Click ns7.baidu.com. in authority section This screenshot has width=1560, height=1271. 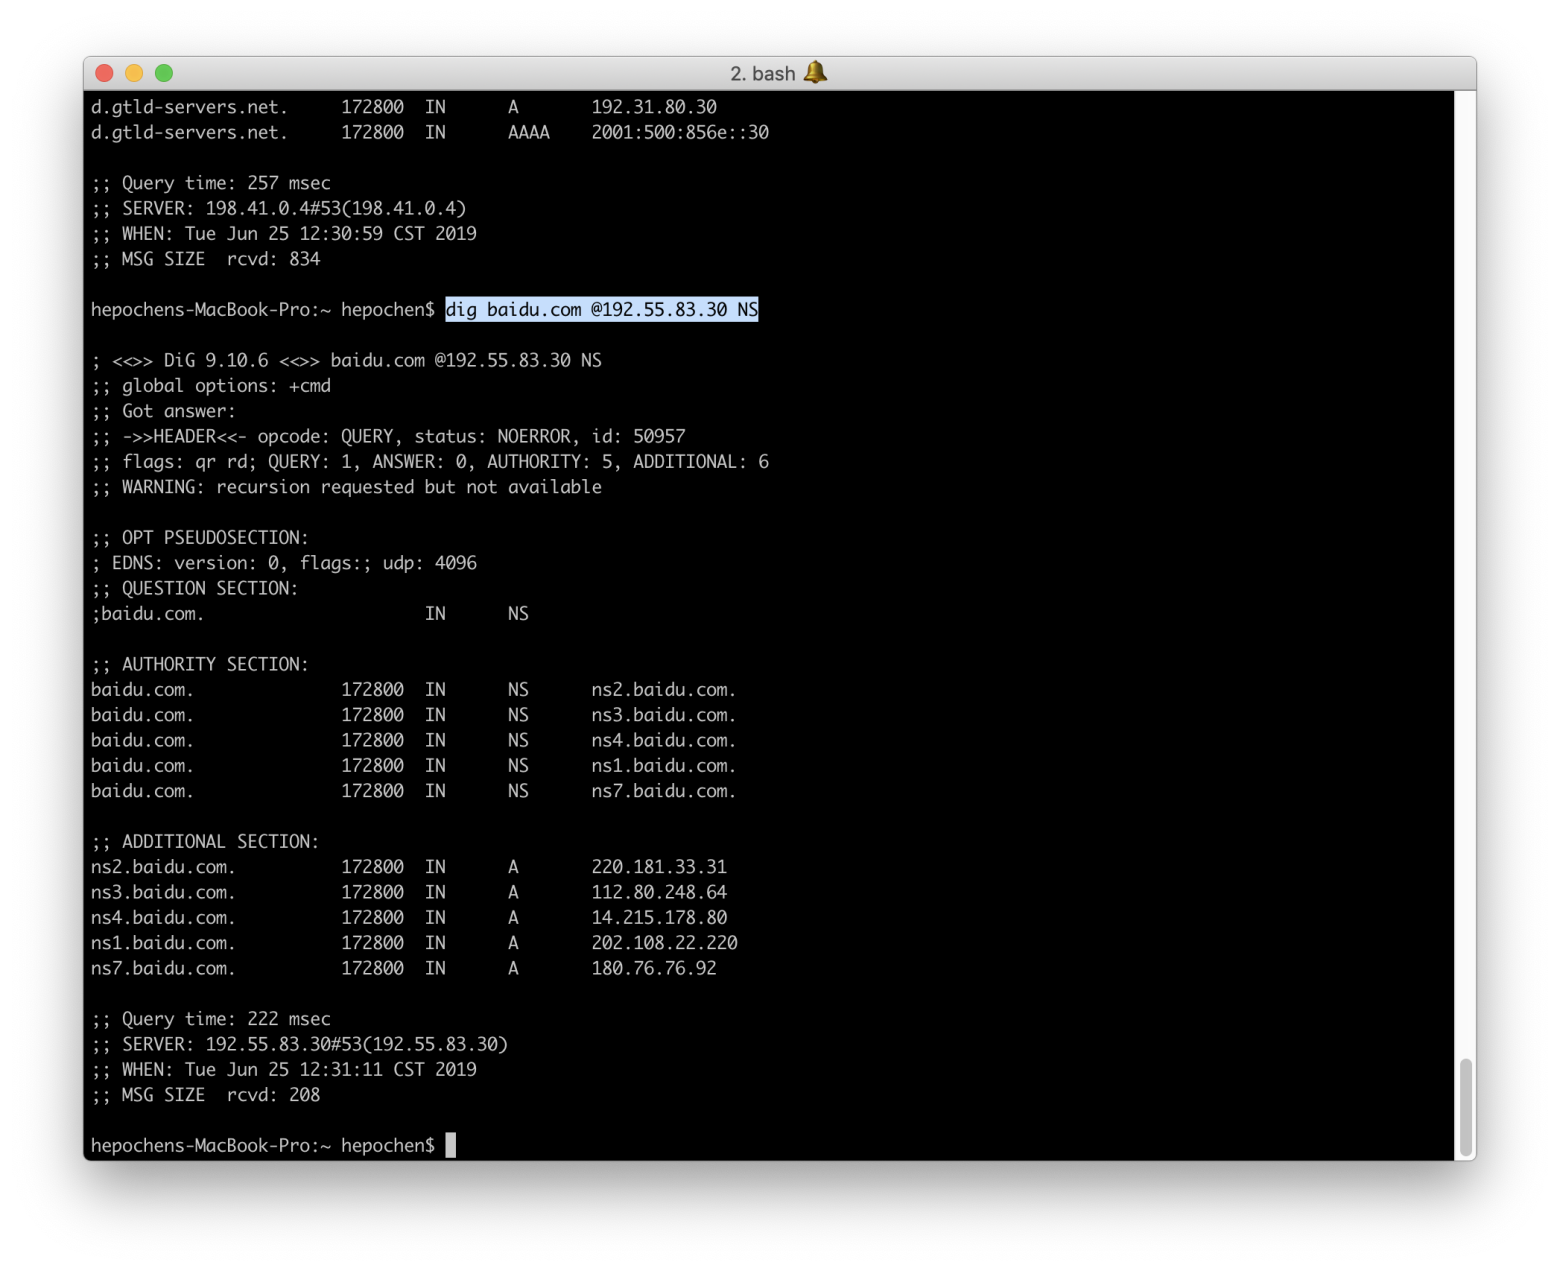(664, 791)
